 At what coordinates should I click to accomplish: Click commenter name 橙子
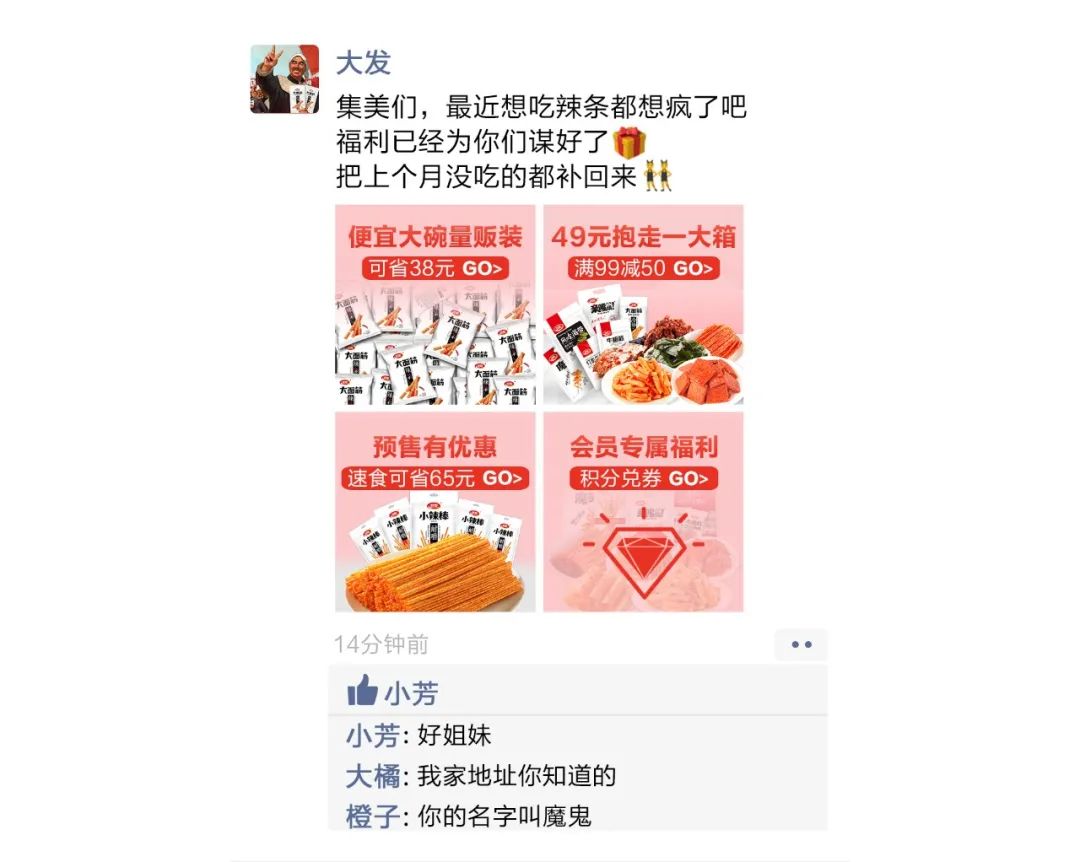click(373, 817)
